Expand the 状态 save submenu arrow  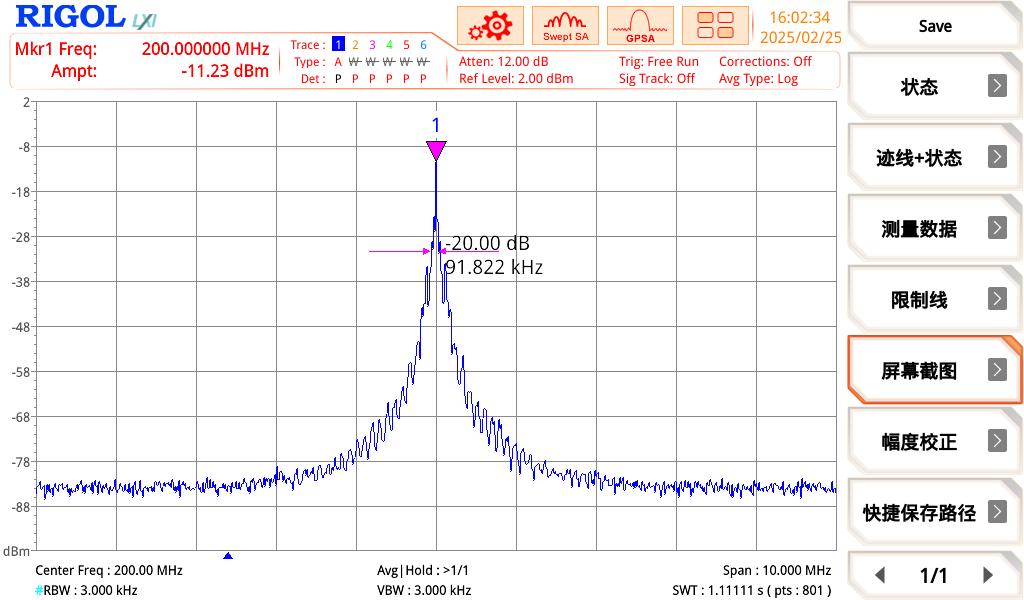click(x=997, y=86)
